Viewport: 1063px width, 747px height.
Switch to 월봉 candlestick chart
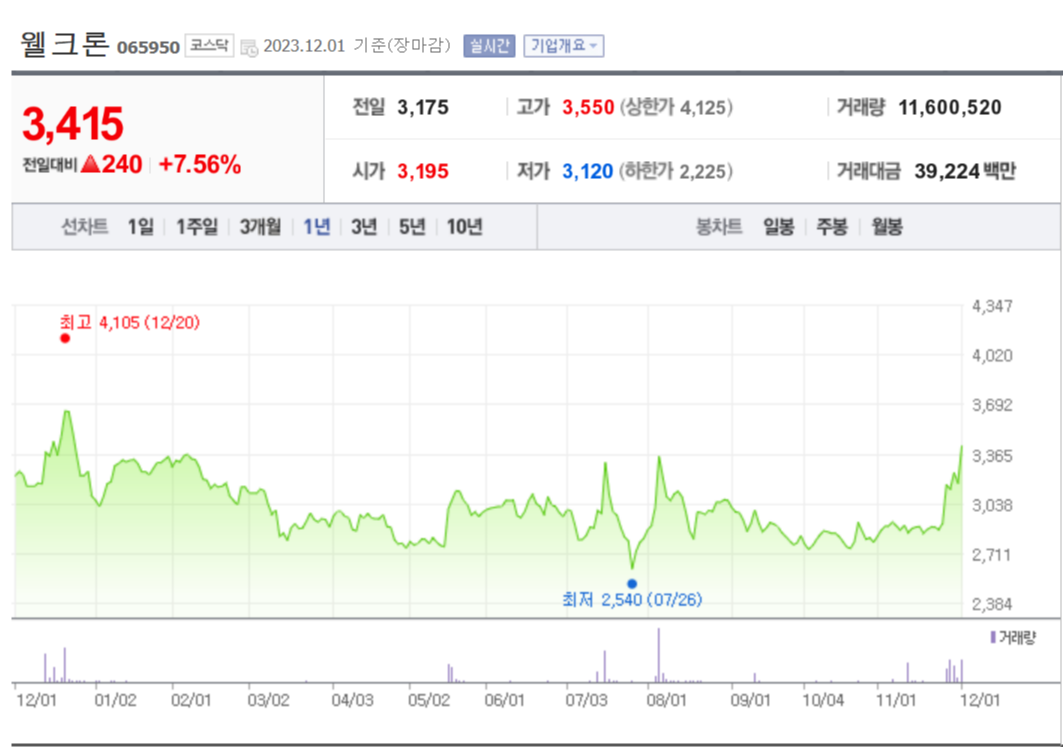[887, 226]
